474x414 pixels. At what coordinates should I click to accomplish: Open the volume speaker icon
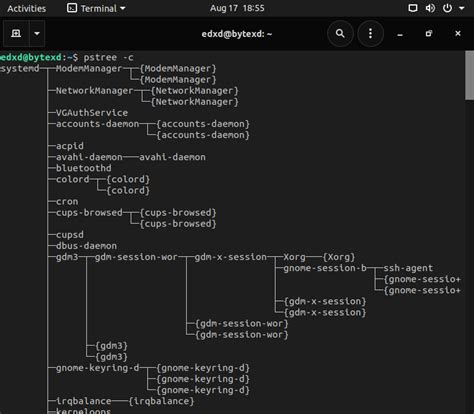[x=430, y=8]
